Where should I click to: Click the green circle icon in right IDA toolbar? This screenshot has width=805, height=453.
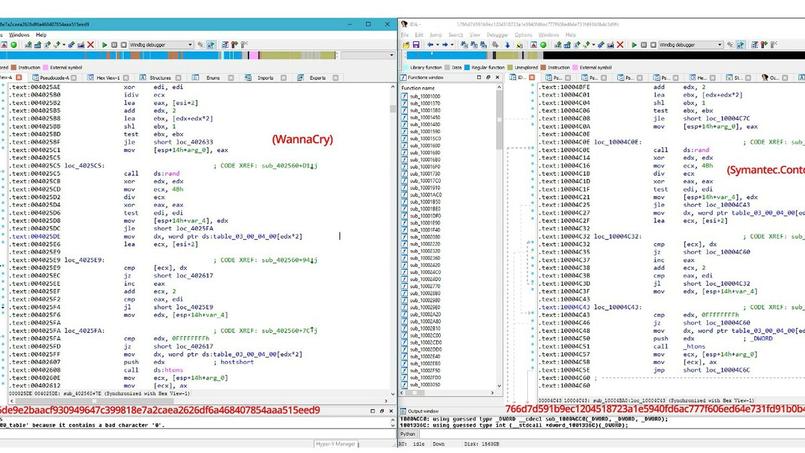[543, 45]
